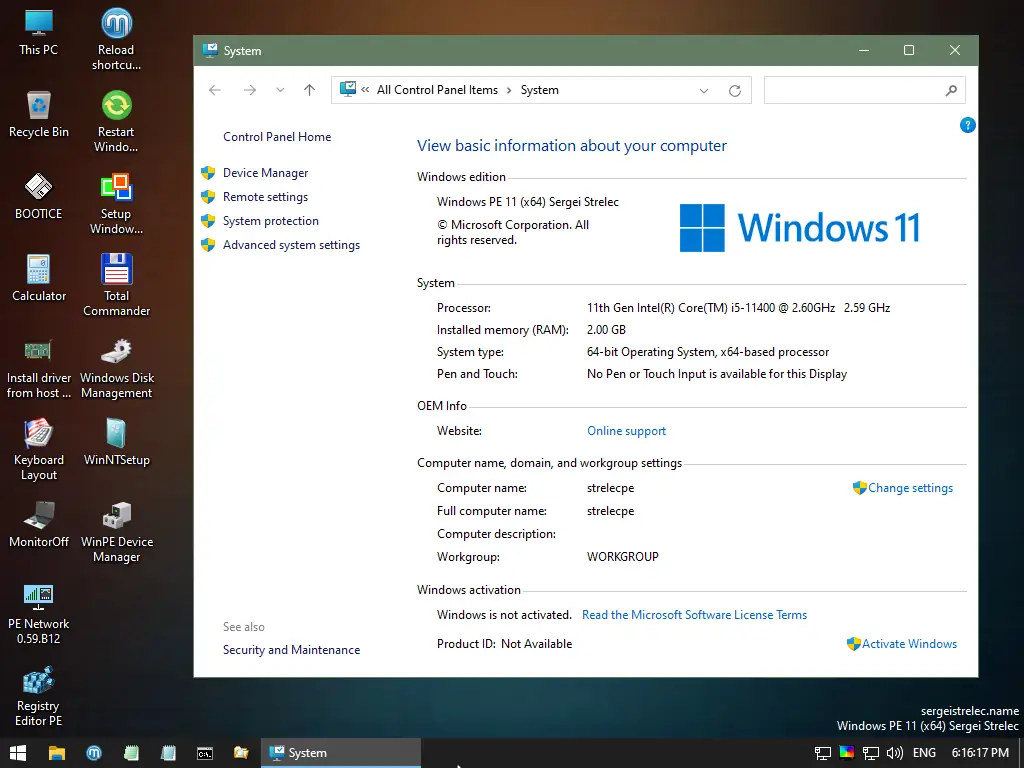Open Online support website link
The width and height of the screenshot is (1024, 768).
pyautogui.click(x=626, y=431)
